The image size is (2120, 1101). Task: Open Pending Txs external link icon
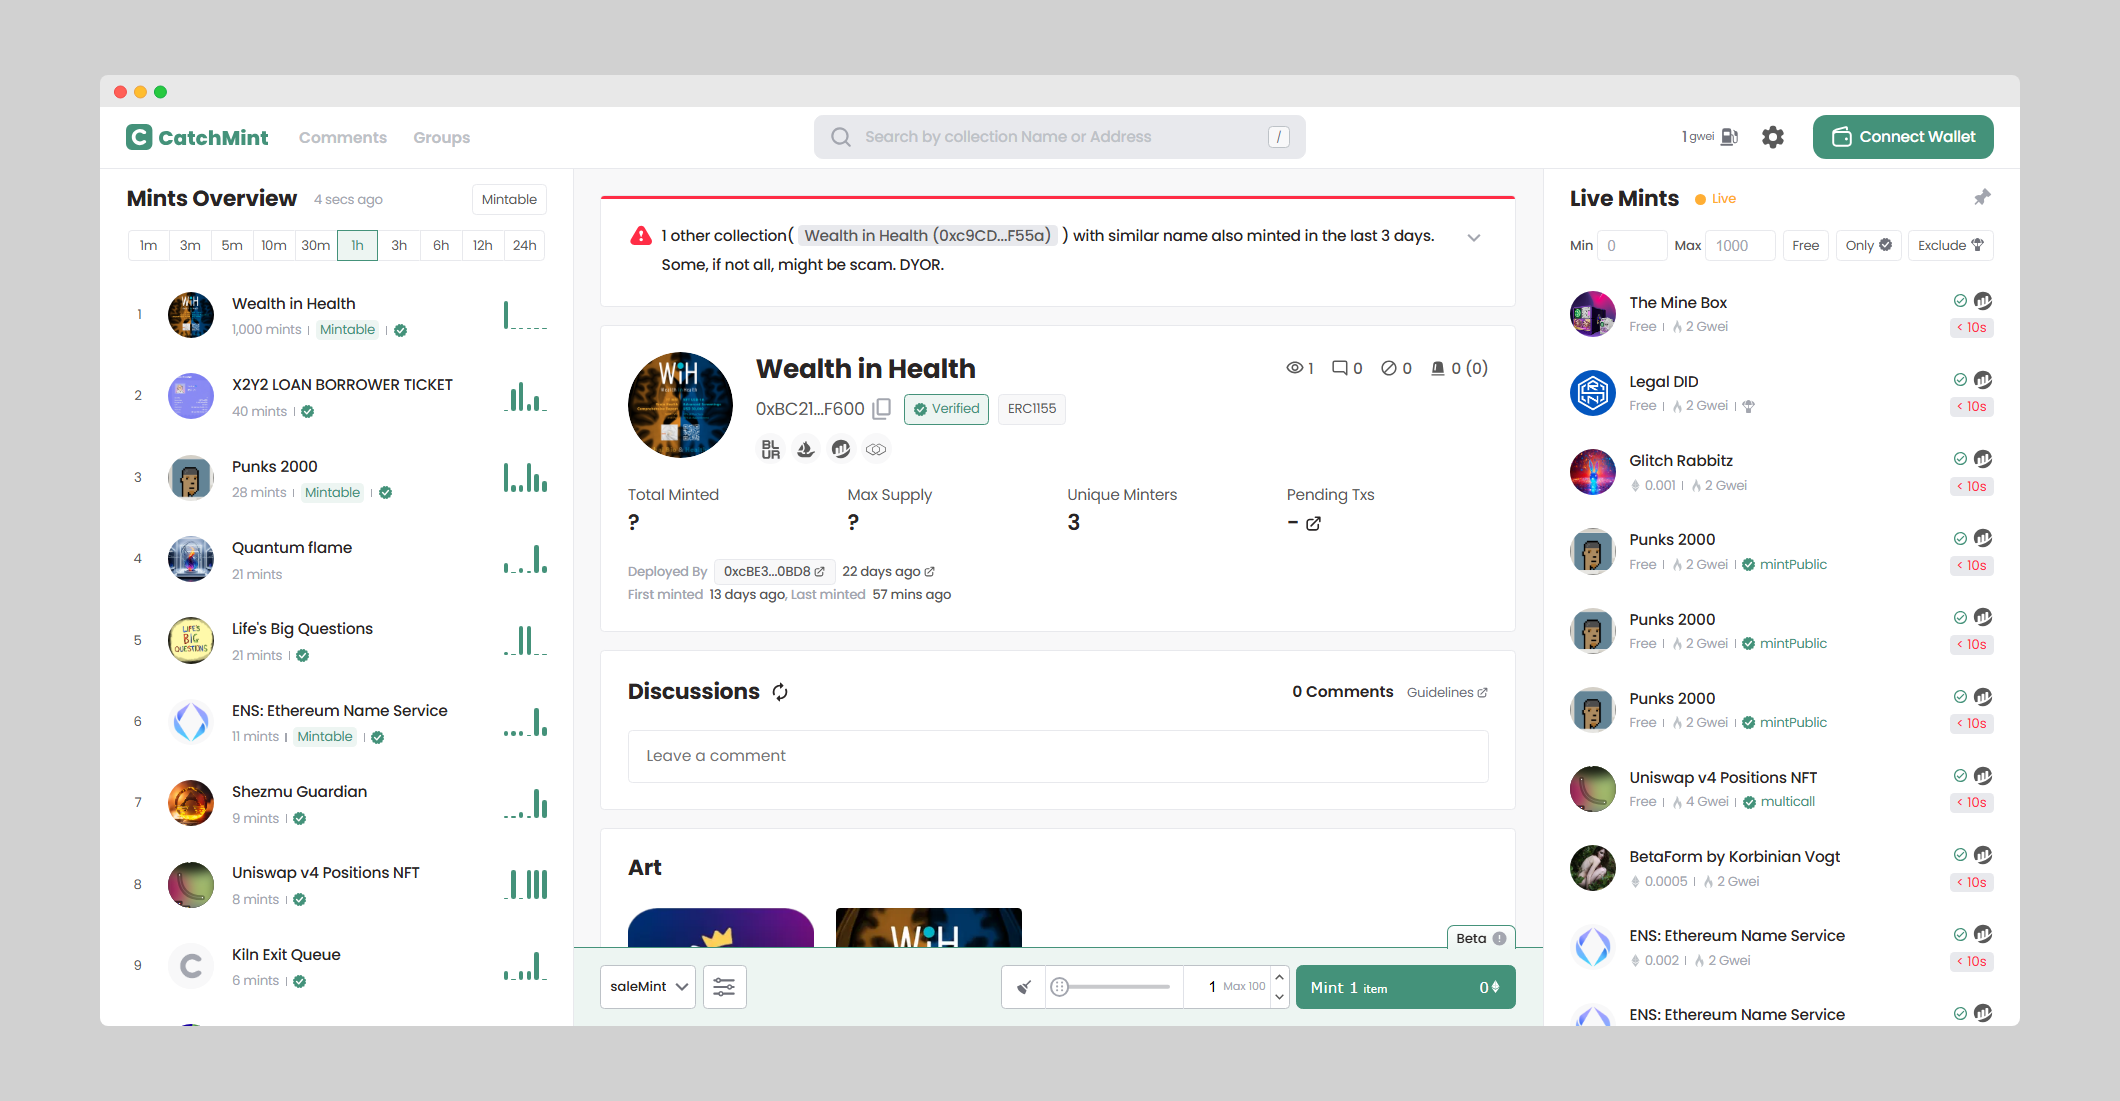point(1314,523)
